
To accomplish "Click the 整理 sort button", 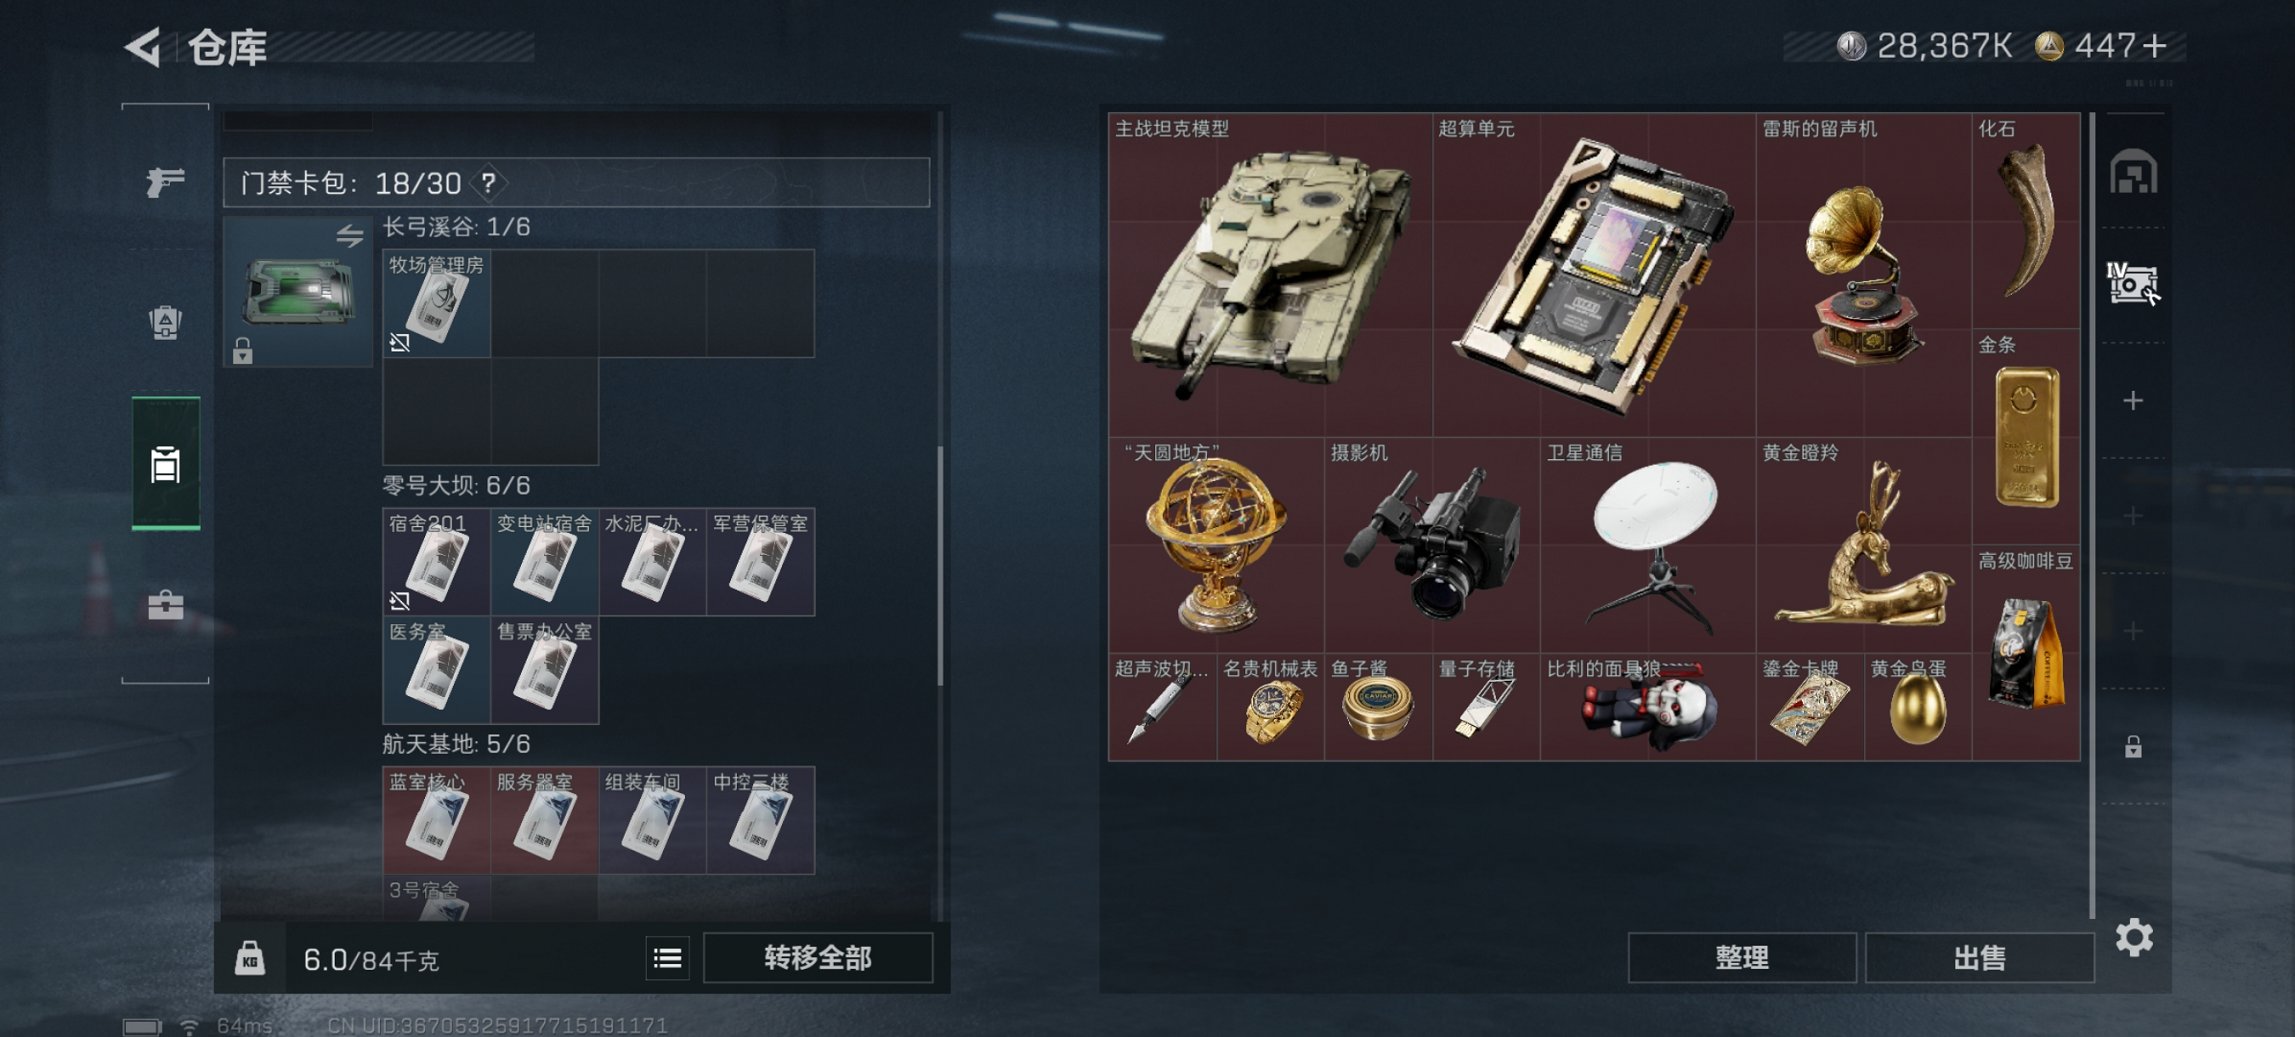I will 1742,958.
